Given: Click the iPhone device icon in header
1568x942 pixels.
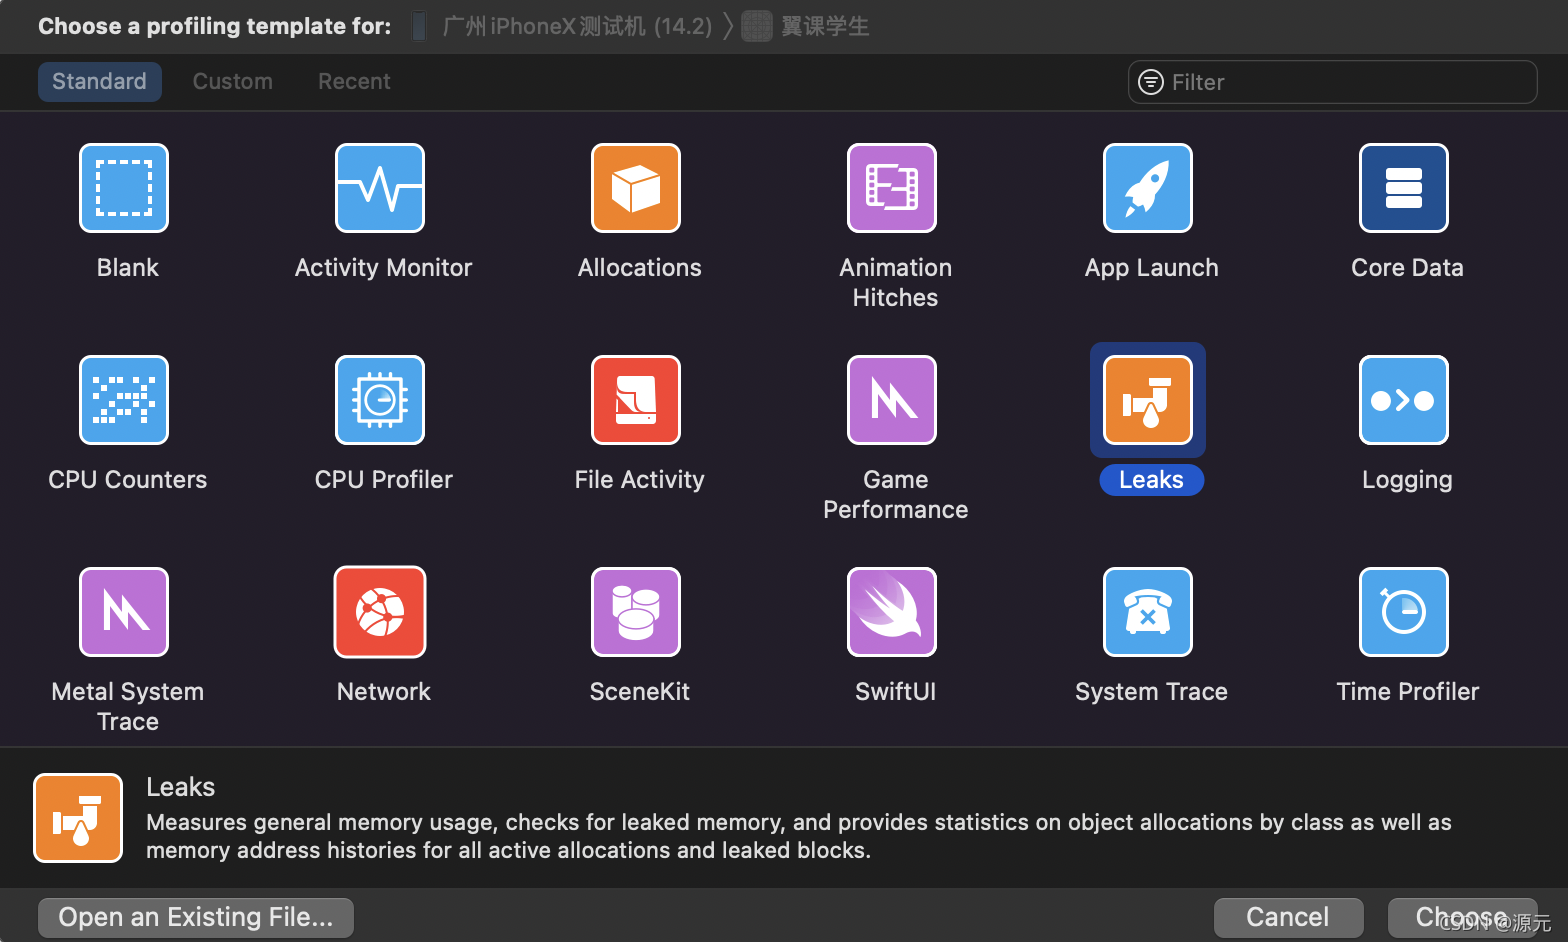Looking at the screenshot, I should 419,26.
